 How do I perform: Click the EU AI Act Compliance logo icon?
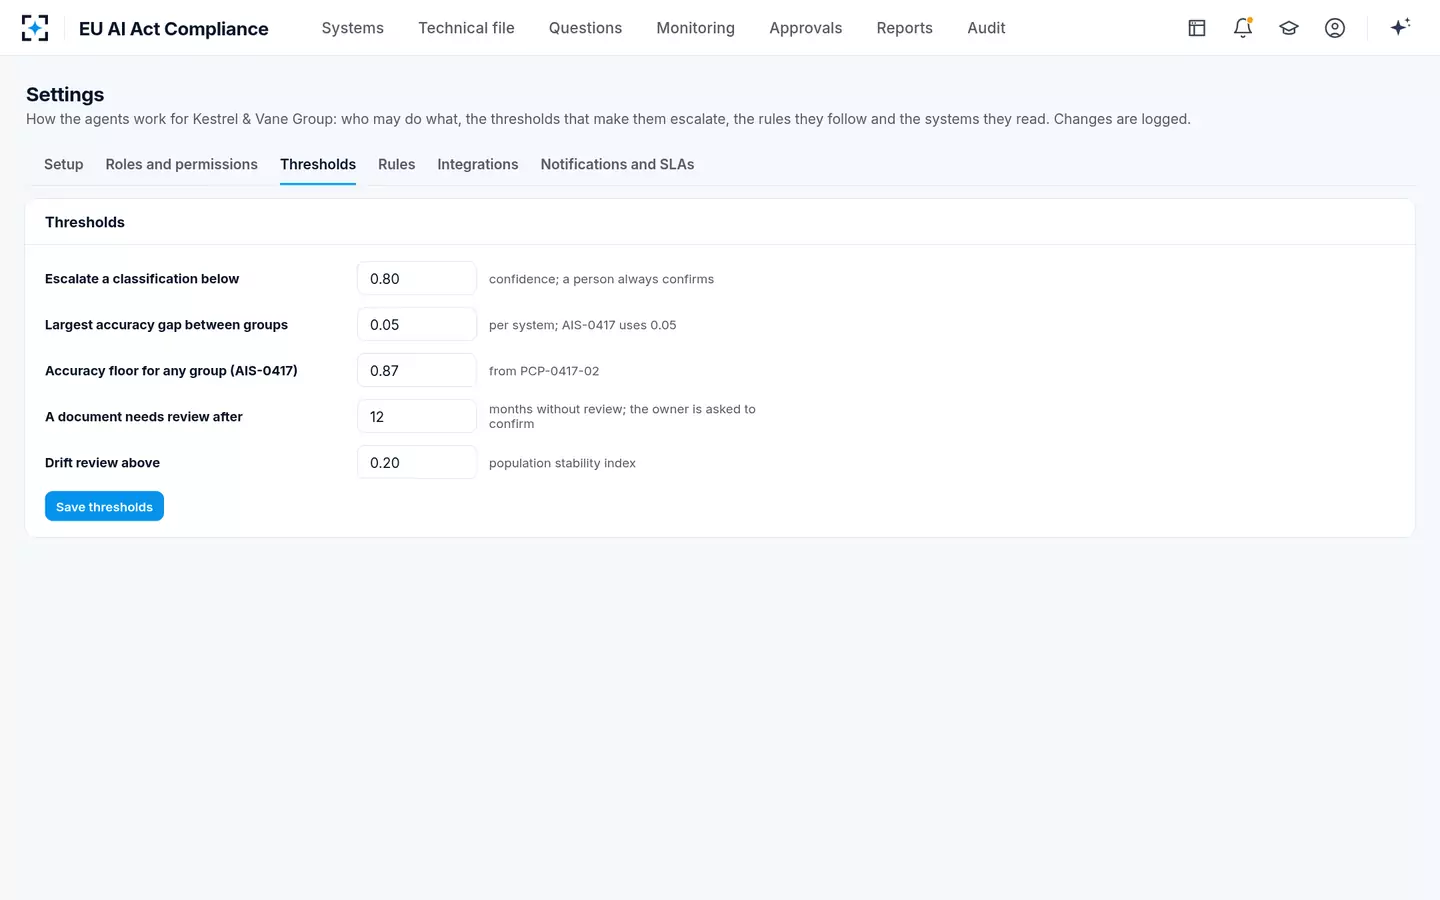(35, 28)
